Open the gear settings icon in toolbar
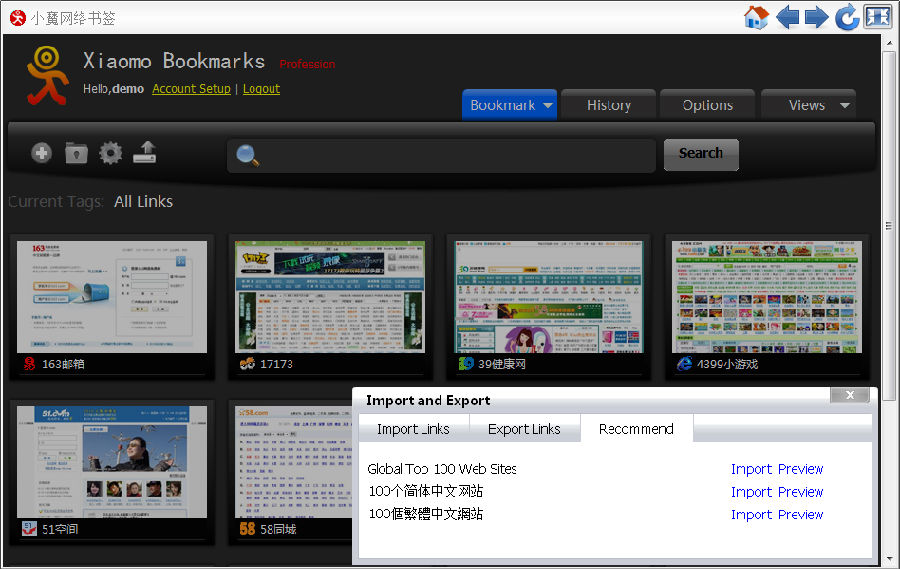Image resolution: width=900 pixels, height=569 pixels. 110,153
